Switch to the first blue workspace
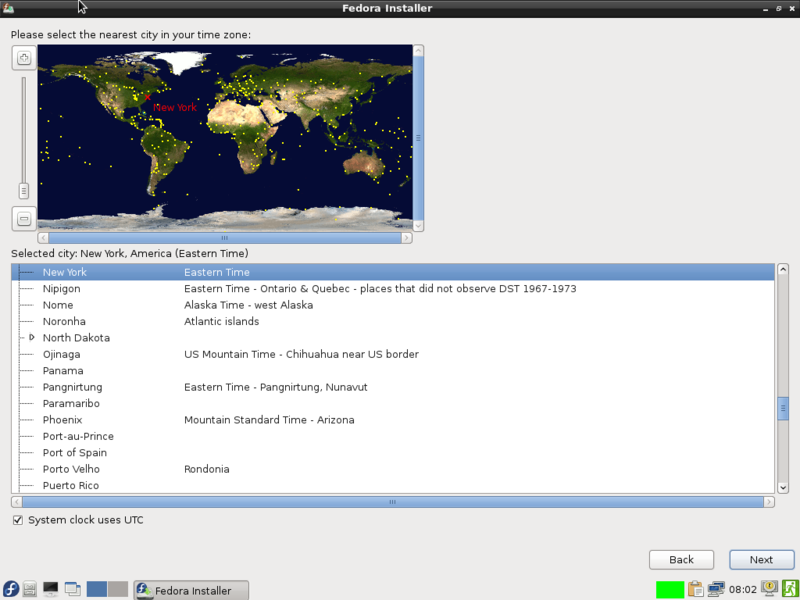This screenshot has height=600, width=800. [x=97, y=589]
